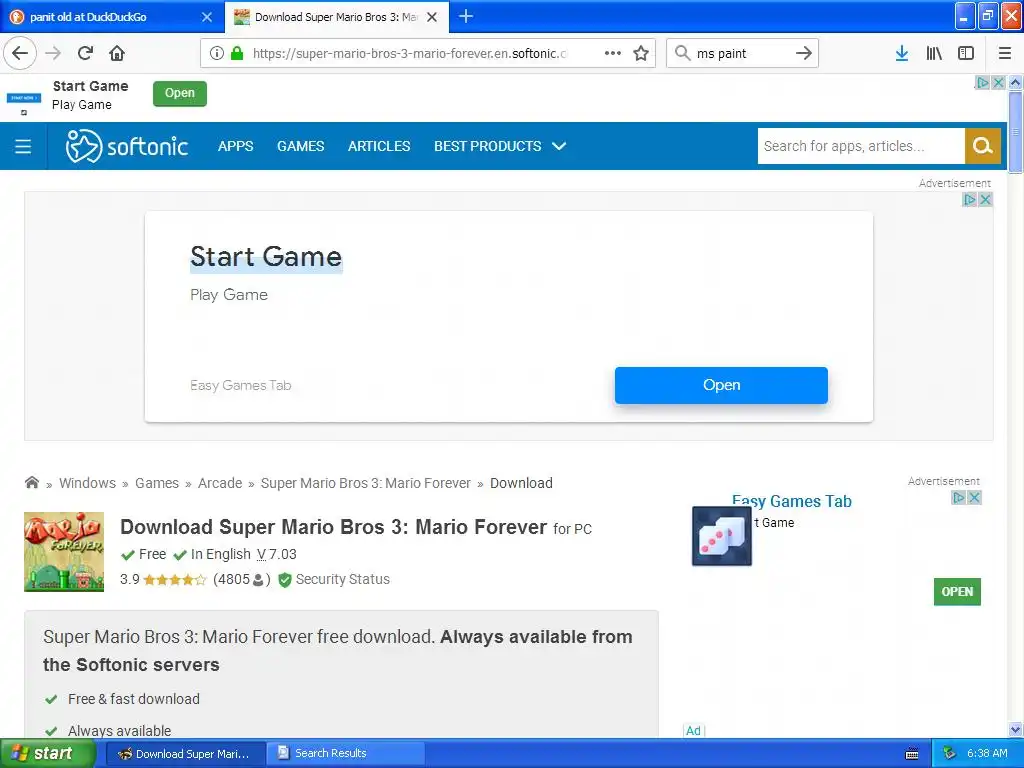This screenshot has height=768, width=1024.
Task: Open the Apps menu on Softonic
Action: point(236,146)
